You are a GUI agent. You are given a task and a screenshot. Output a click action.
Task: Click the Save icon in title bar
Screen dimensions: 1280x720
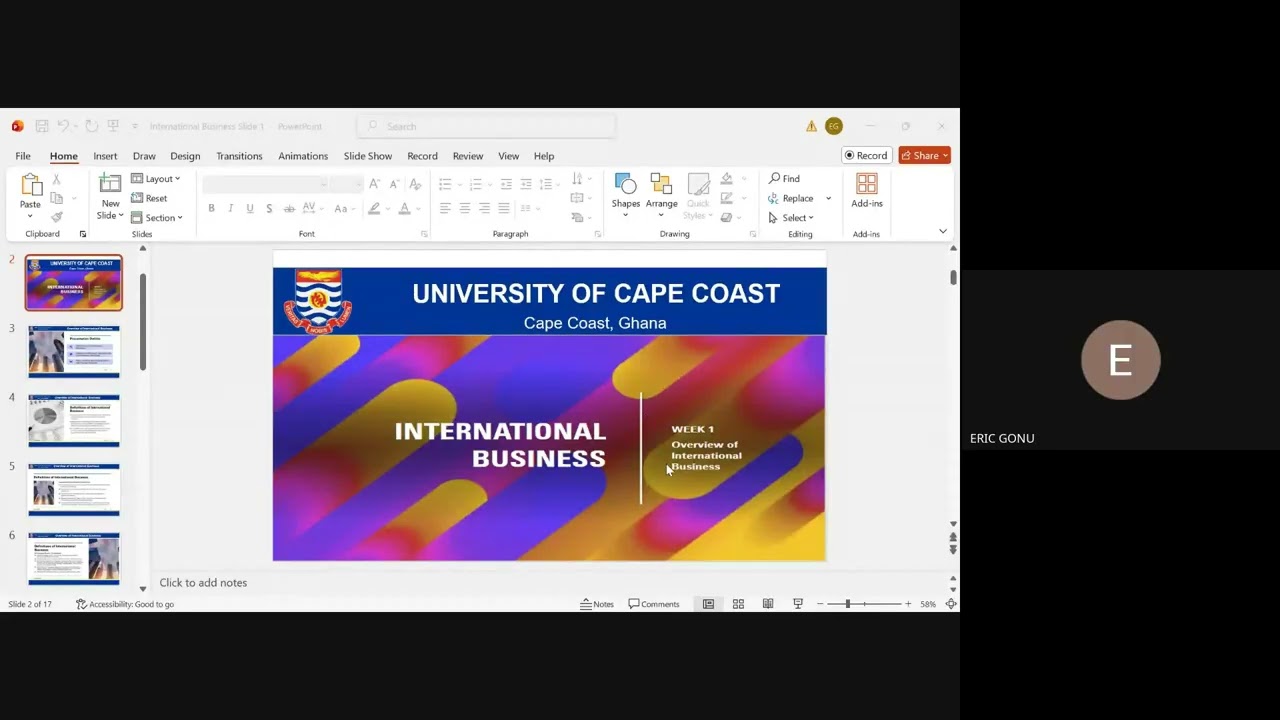(x=42, y=126)
